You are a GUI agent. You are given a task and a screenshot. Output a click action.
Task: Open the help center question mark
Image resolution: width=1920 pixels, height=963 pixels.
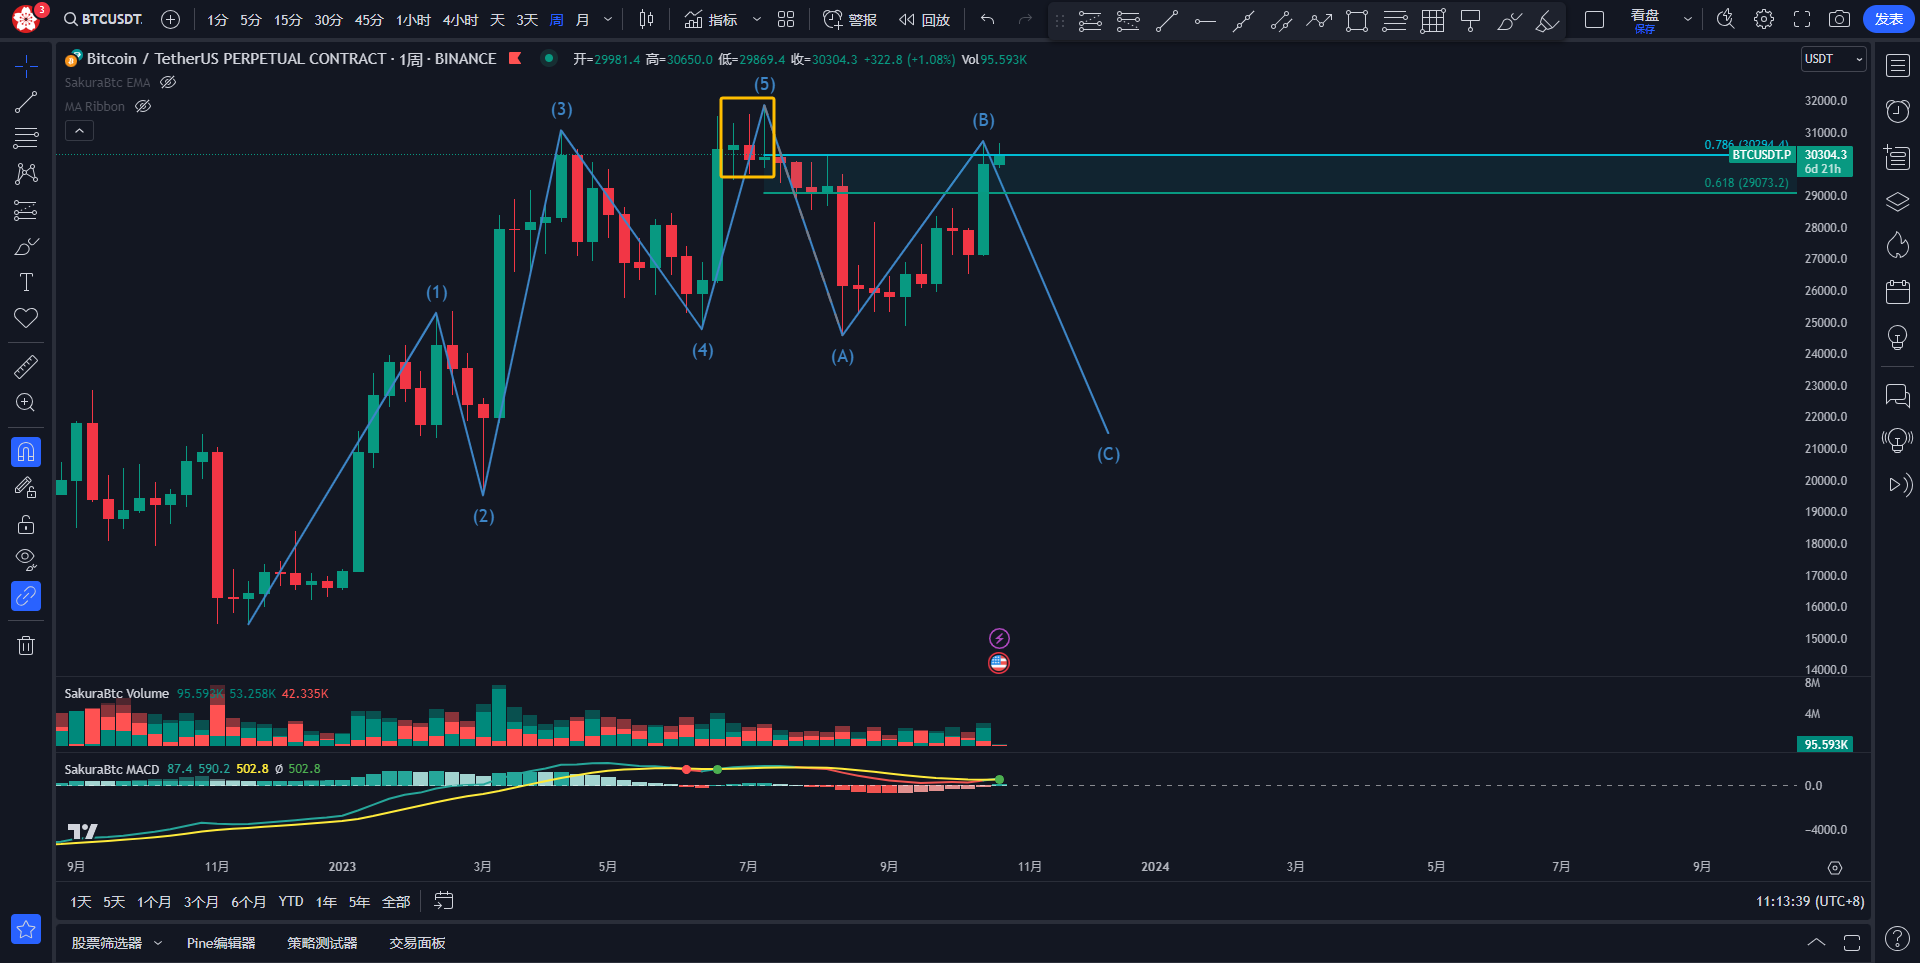tap(1897, 939)
